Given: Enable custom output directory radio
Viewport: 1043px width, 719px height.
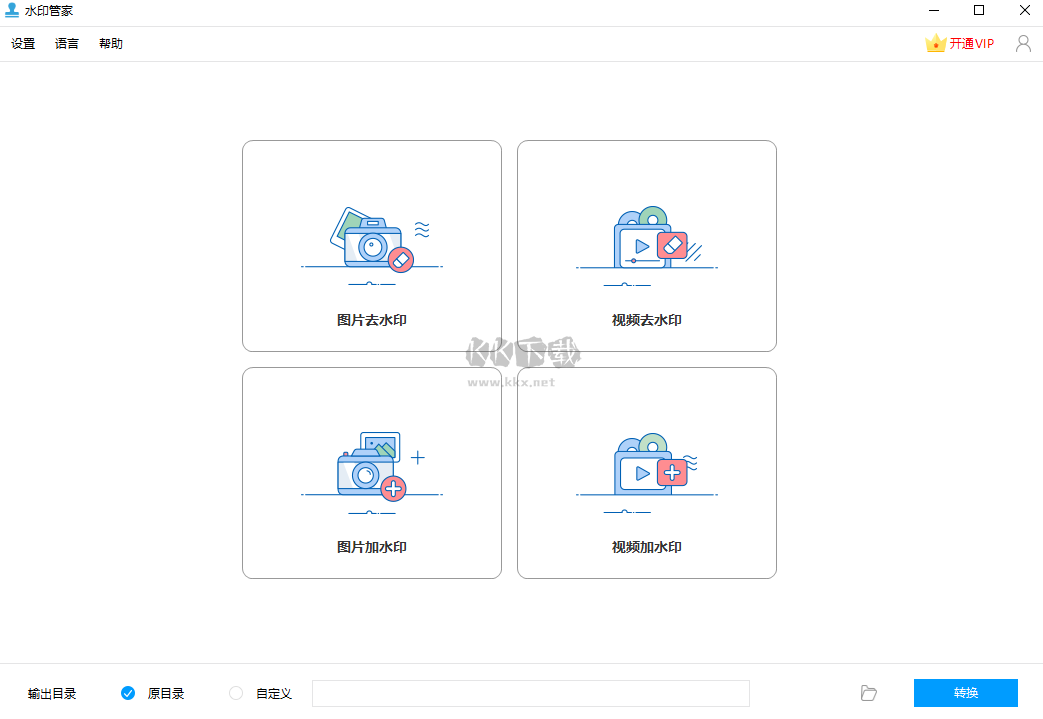Looking at the screenshot, I should [236, 692].
